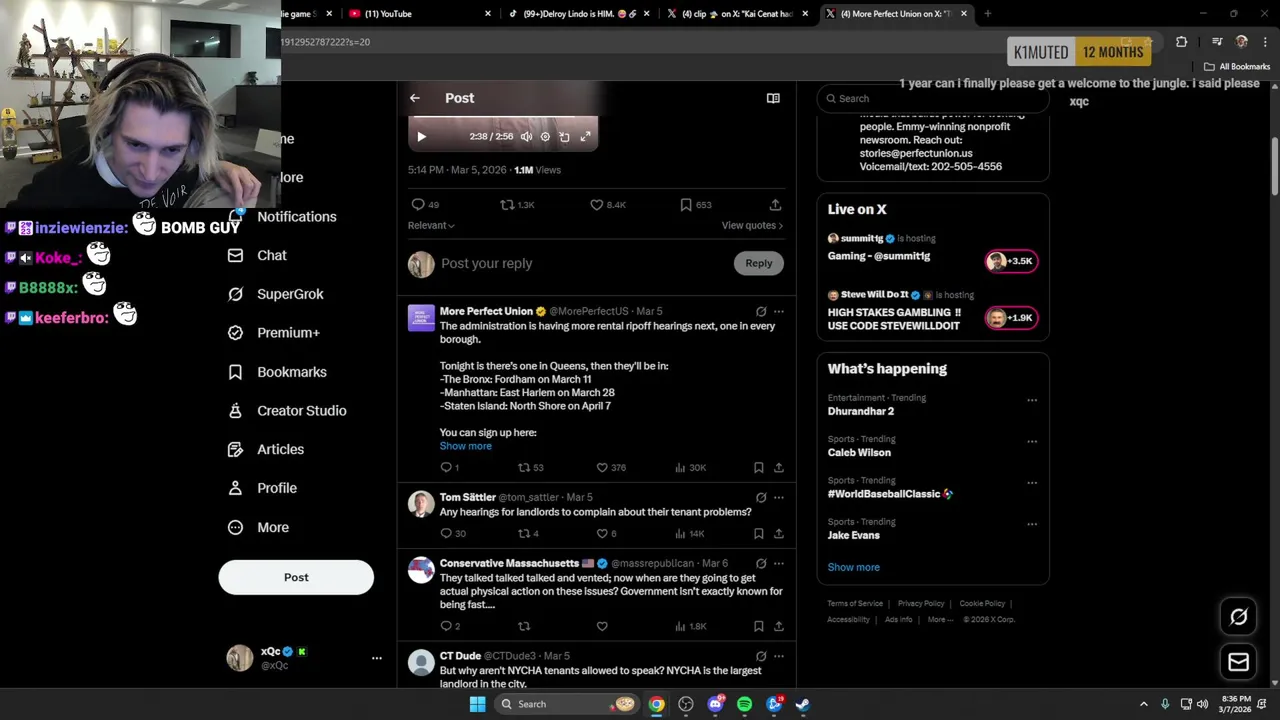Focus the Post your reply field
The height and width of the screenshot is (720, 1280).
[x=585, y=263]
